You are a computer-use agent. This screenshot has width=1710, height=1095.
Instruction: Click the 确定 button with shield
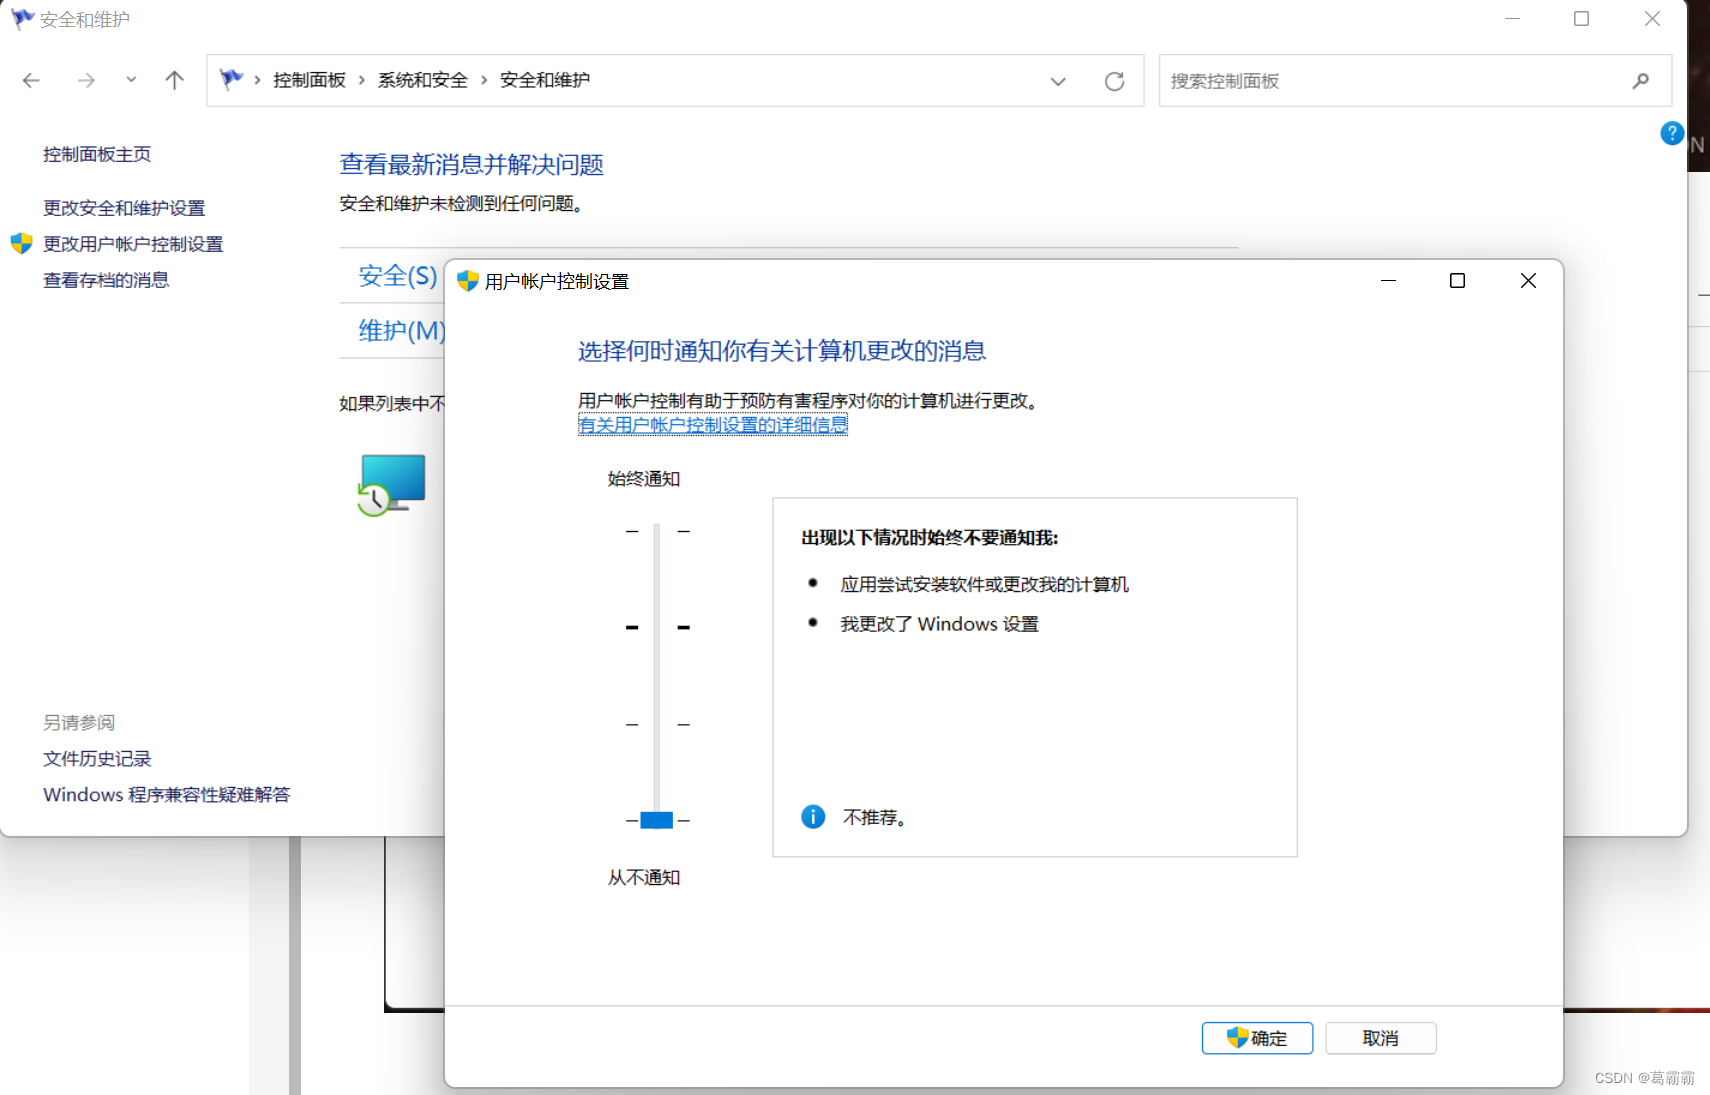(x=1257, y=1038)
